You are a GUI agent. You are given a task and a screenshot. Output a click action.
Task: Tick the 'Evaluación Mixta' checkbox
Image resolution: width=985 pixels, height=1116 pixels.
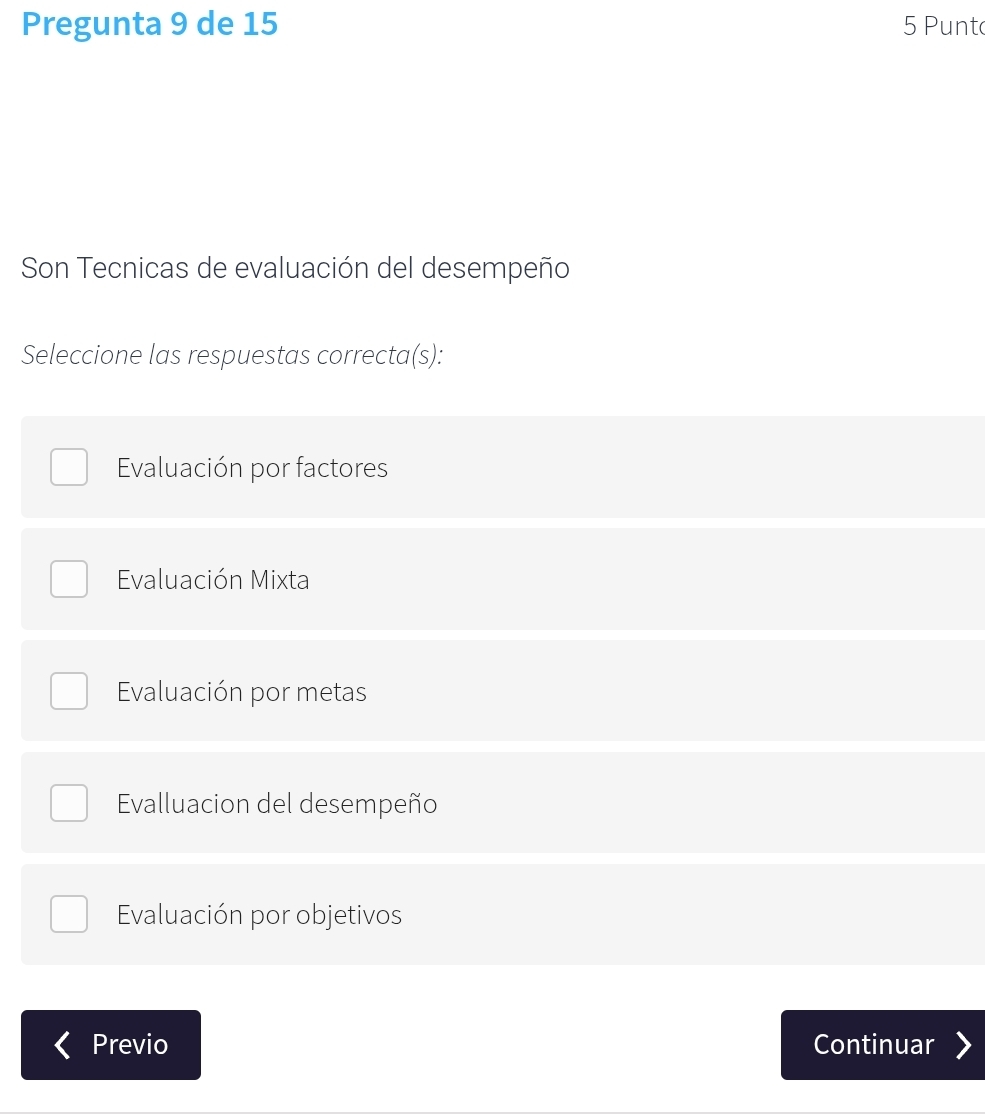pyautogui.click(x=69, y=580)
